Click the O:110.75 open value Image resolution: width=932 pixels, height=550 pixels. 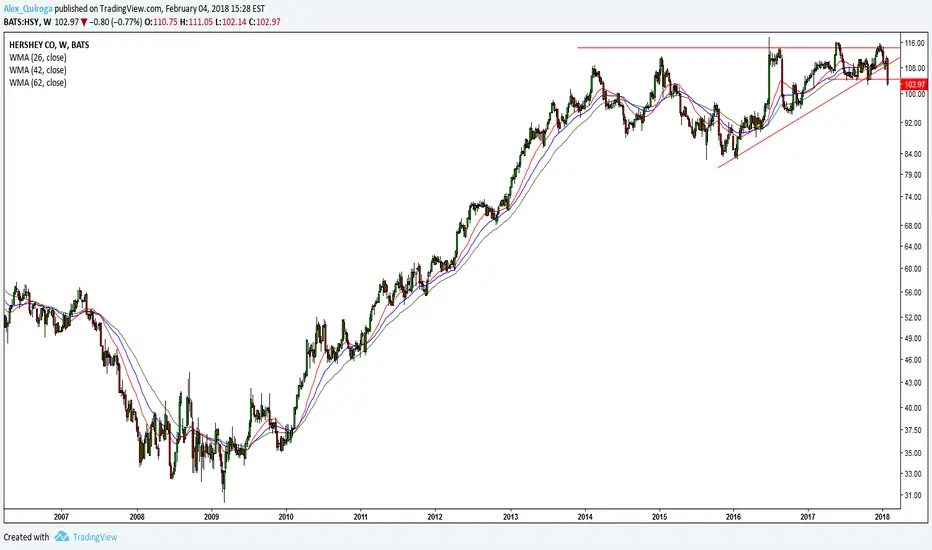click(161, 22)
